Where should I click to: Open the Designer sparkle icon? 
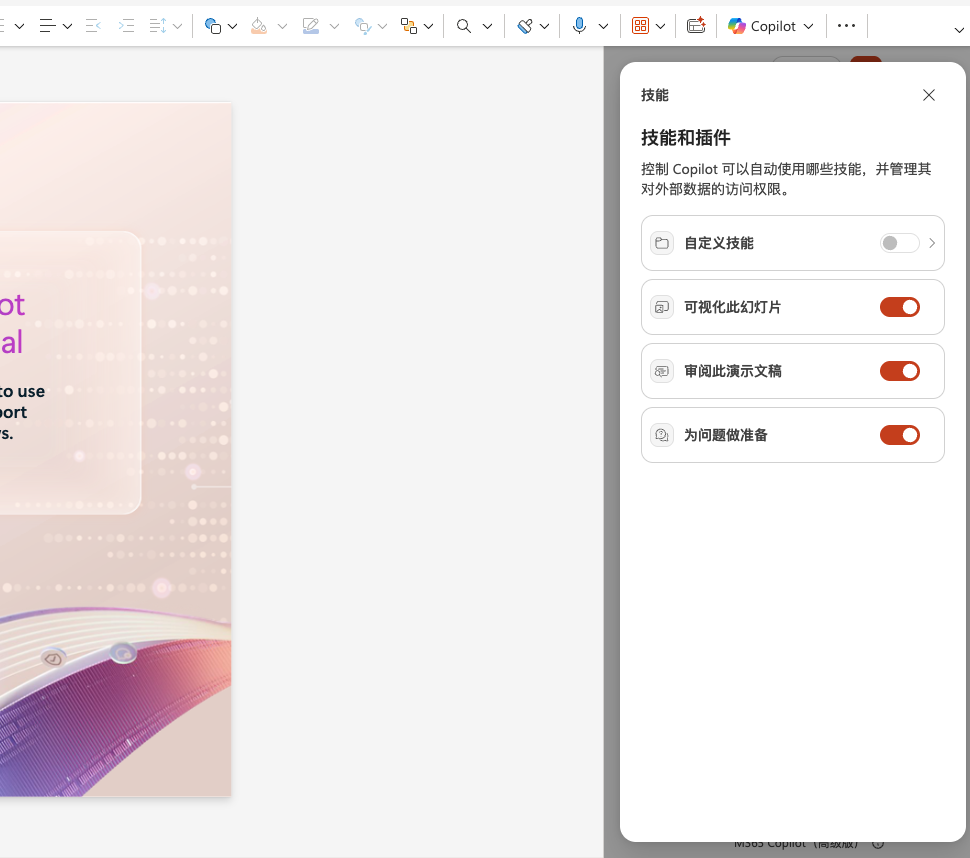(696, 26)
